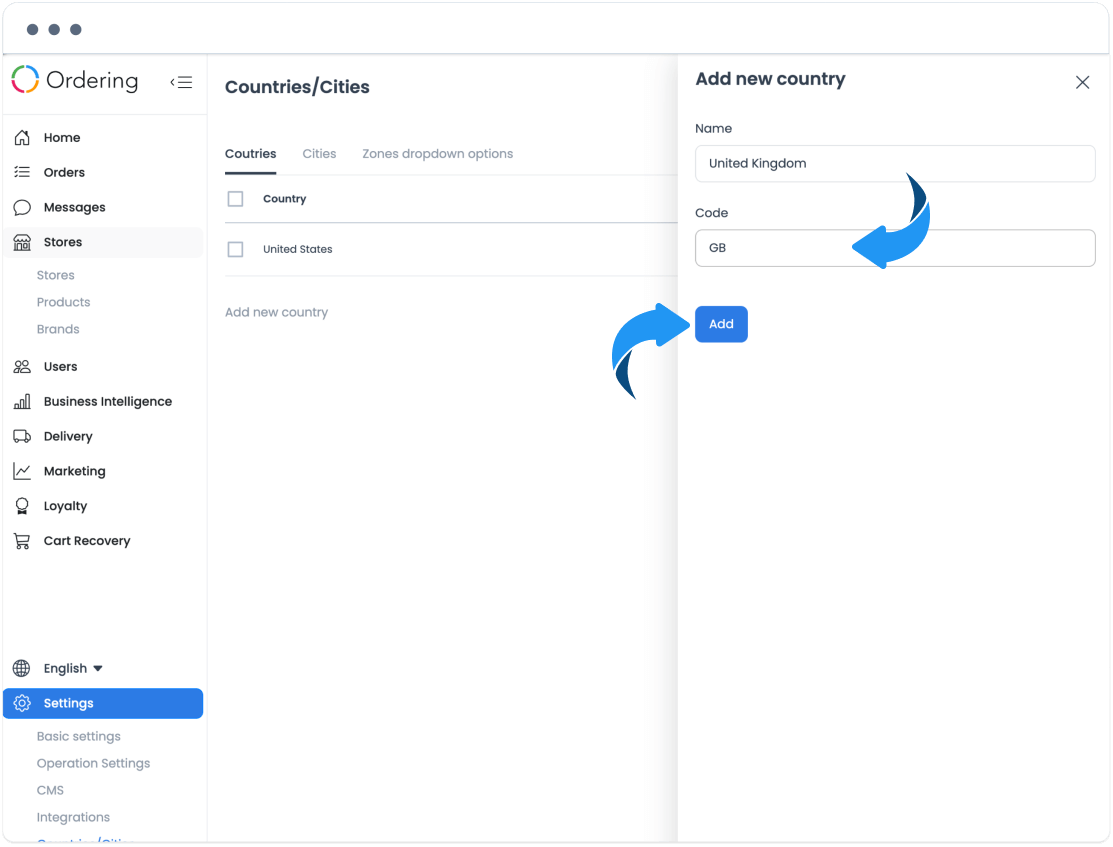This screenshot has height=847, width=1113.
Task: Open Operation Settings under Settings
Action: (x=94, y=763)
